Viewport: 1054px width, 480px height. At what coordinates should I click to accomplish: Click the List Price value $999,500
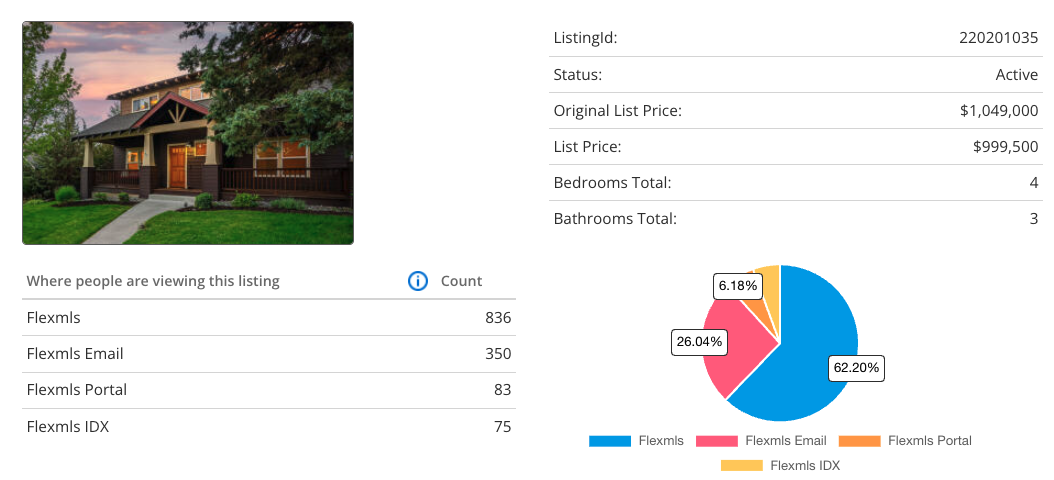[1005, 147]
